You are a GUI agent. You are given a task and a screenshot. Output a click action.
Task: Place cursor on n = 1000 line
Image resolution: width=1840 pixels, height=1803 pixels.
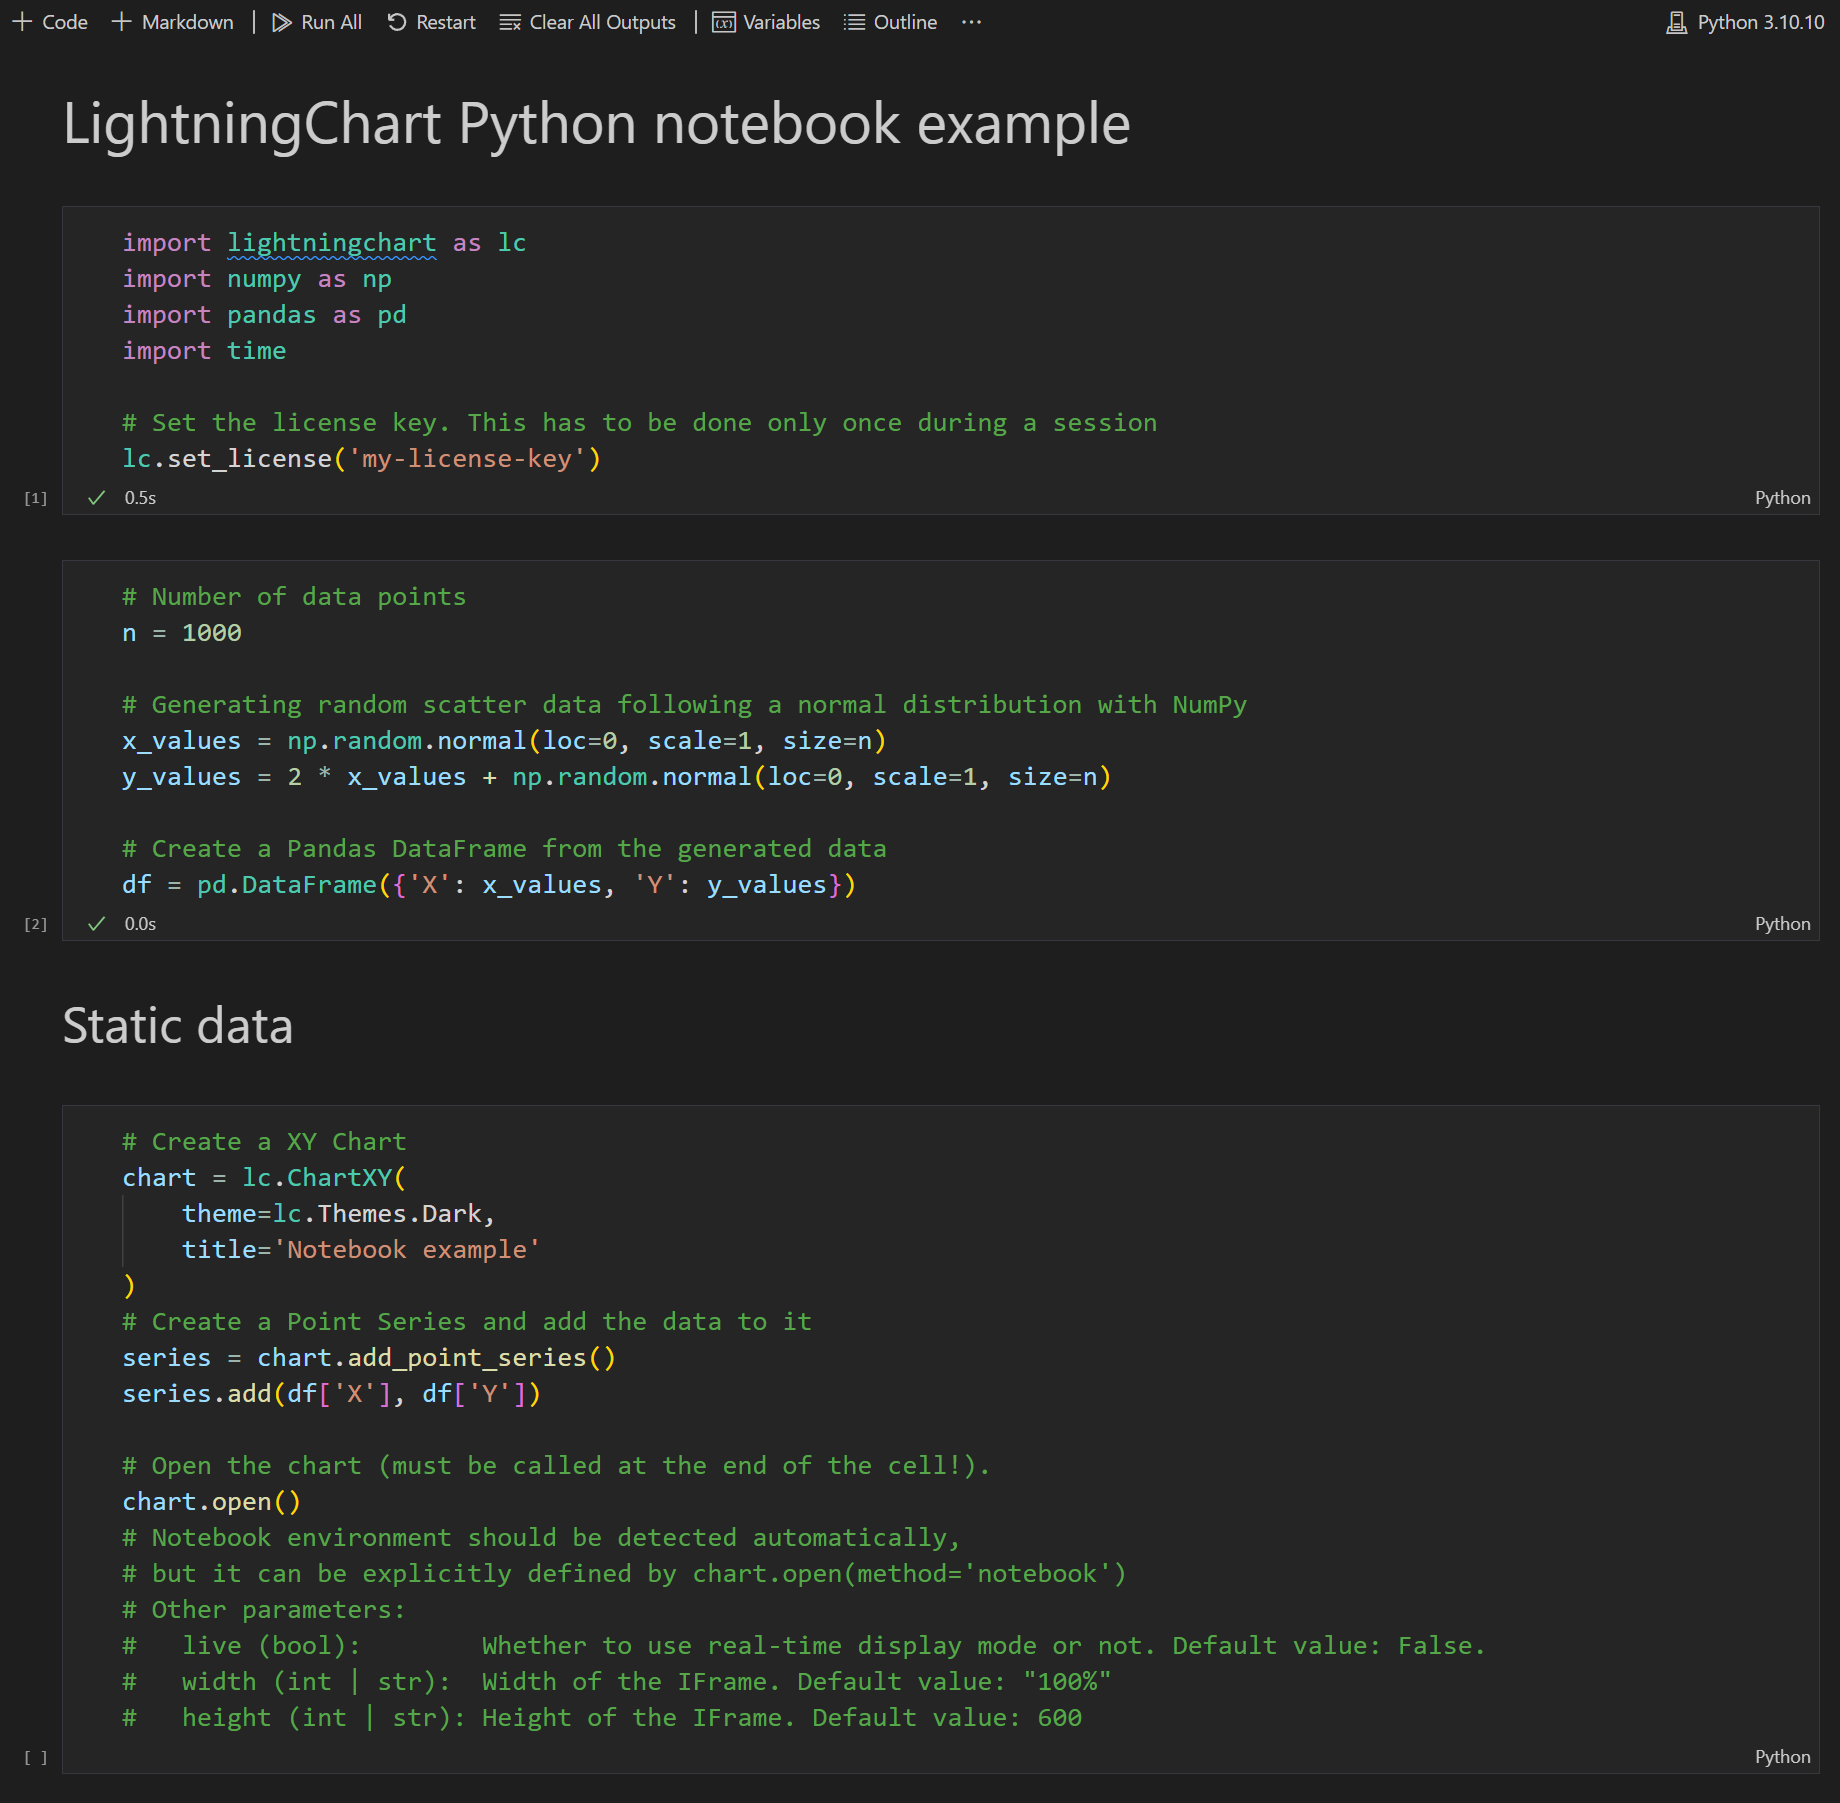(181, 633)
